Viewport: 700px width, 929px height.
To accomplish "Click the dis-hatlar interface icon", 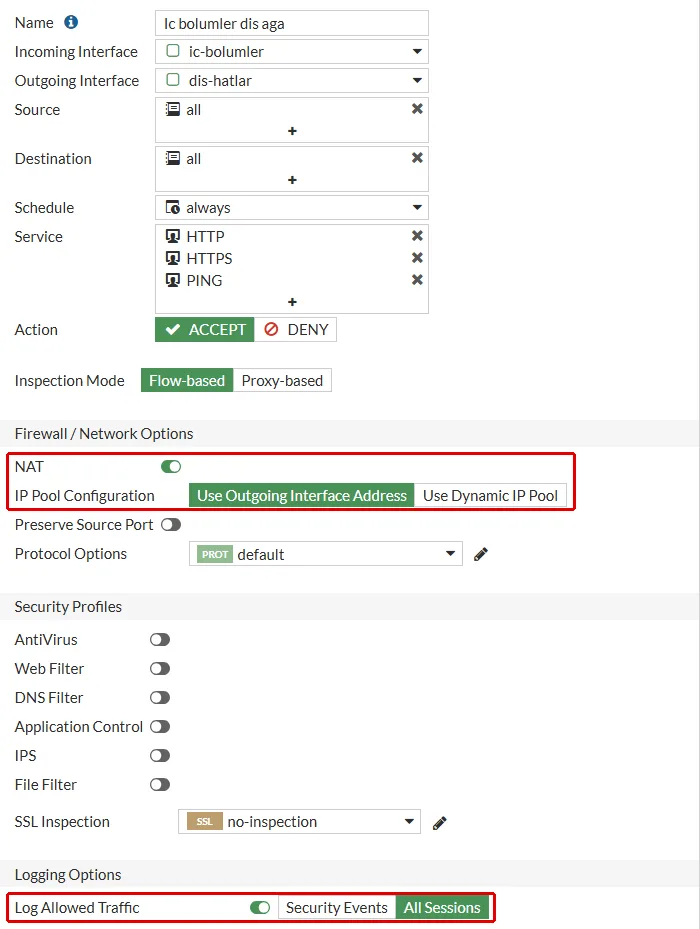I will tap(173, 80).
